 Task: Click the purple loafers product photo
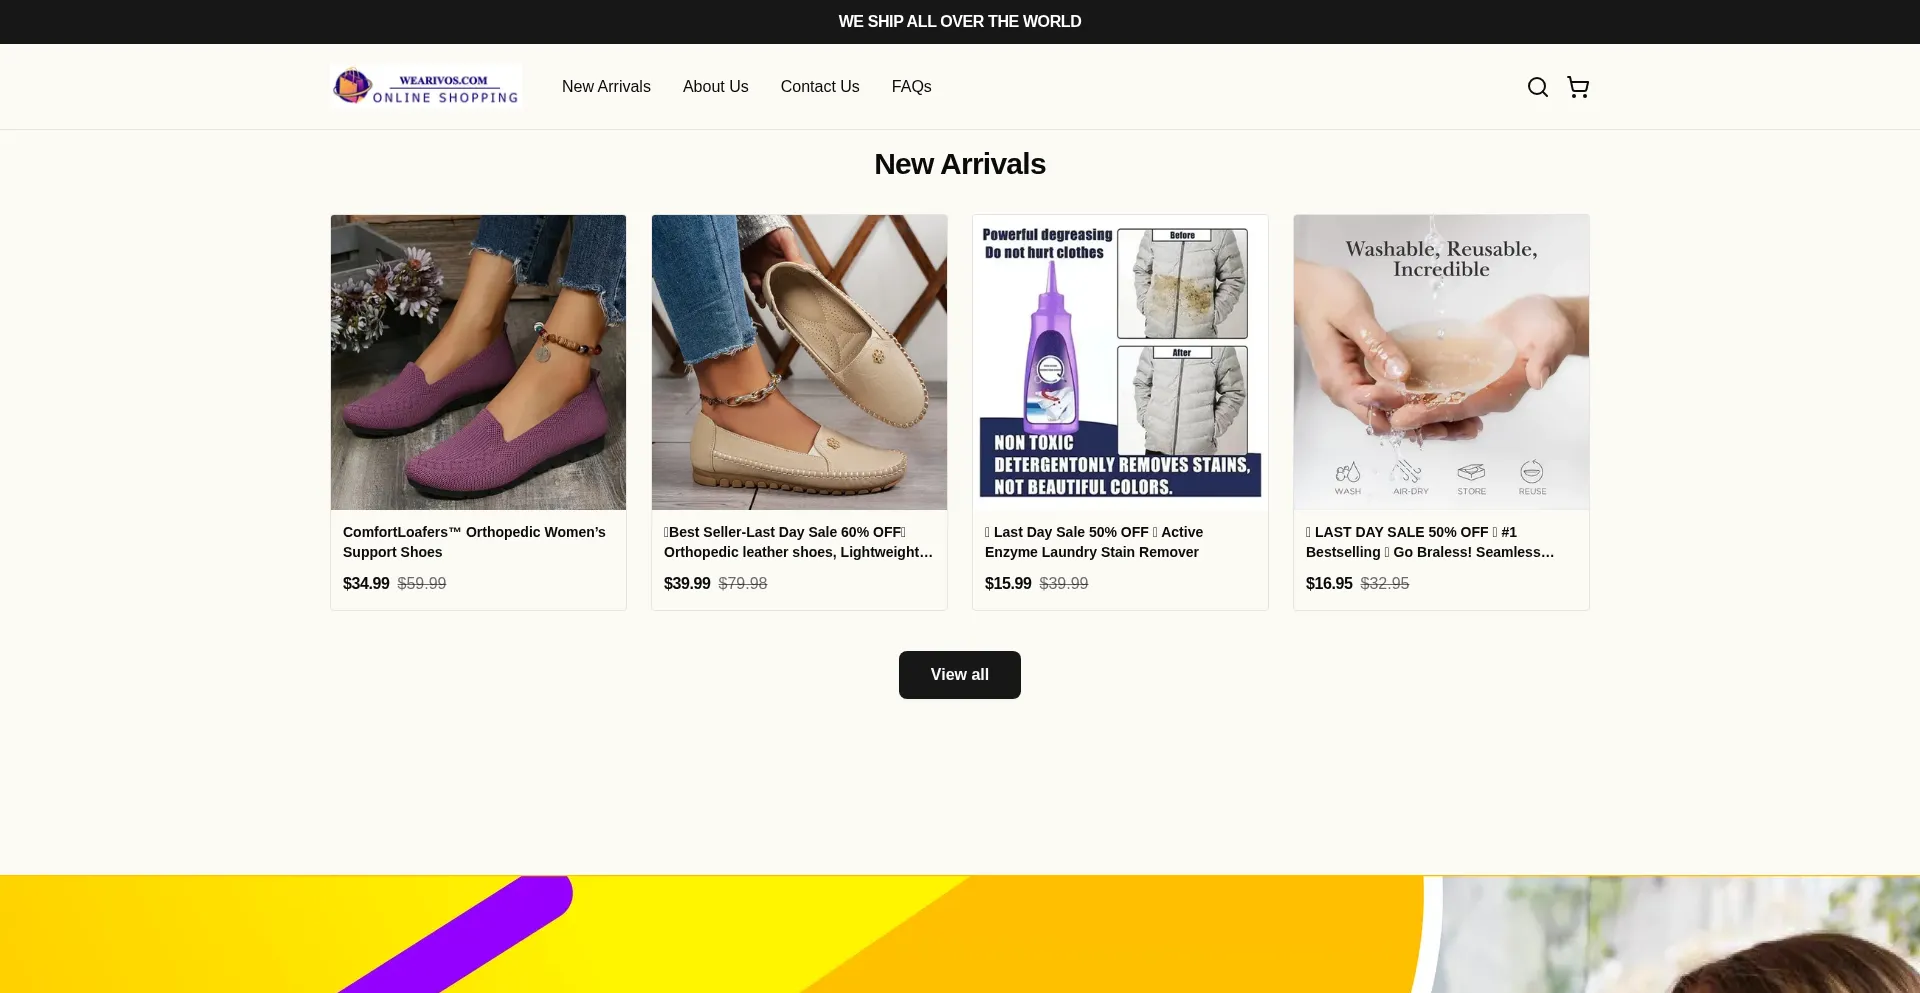click(478, 362)
